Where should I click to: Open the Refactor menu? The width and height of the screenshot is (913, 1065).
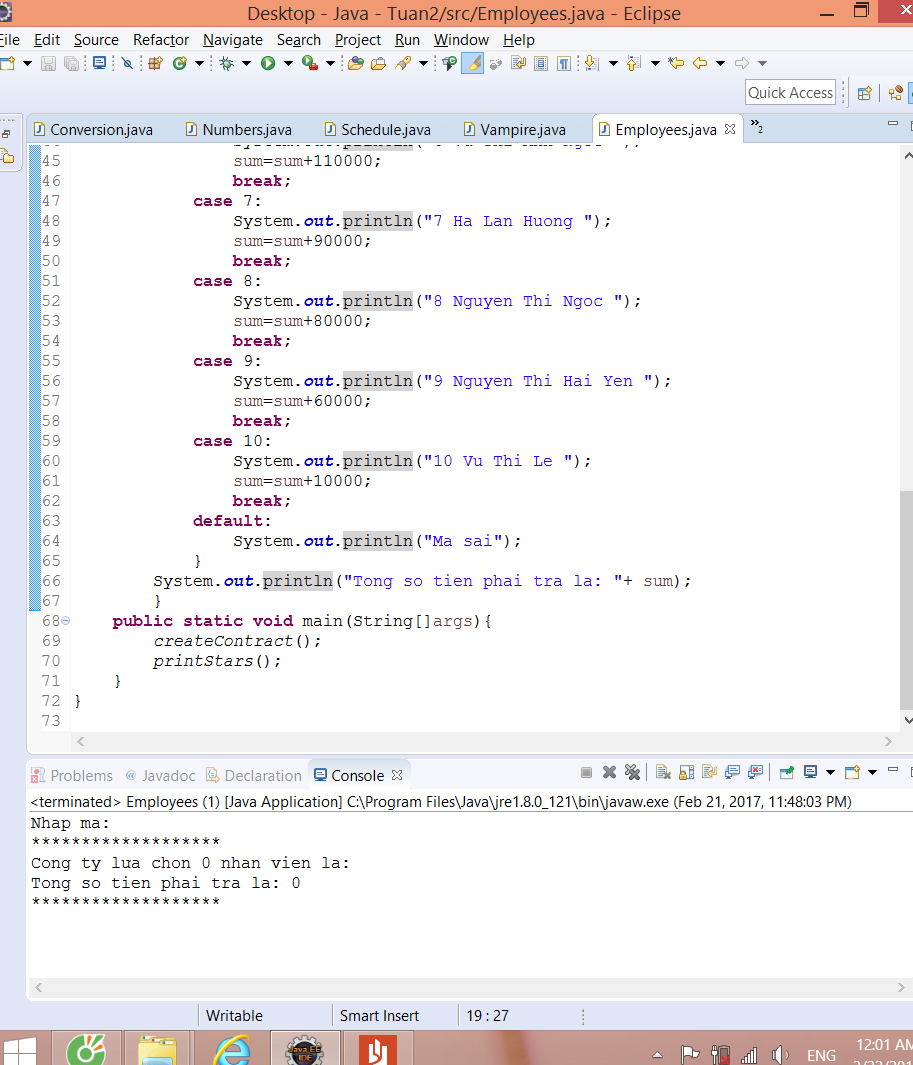click(160, 40)
